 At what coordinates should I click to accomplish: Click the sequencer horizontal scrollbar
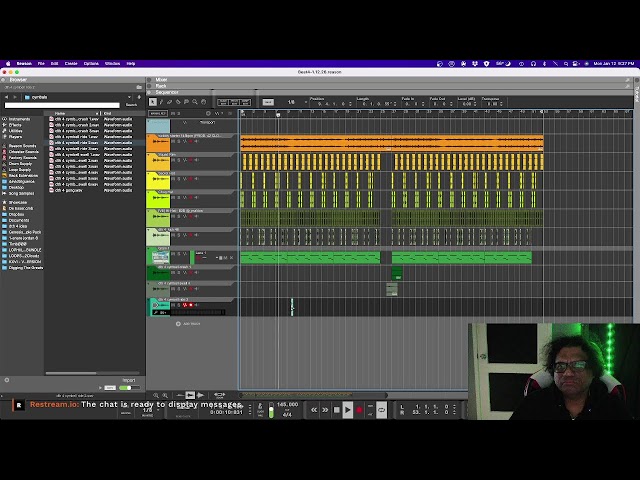[313, 395]
